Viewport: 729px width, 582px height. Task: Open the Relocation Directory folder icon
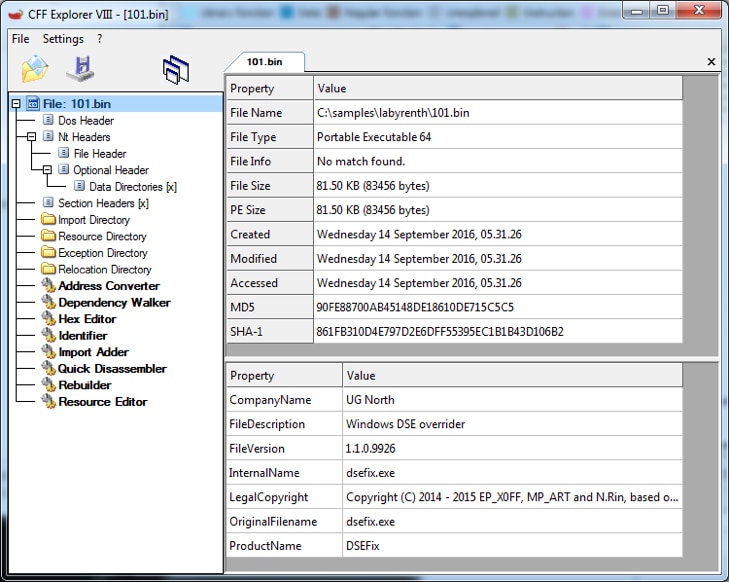48,269
